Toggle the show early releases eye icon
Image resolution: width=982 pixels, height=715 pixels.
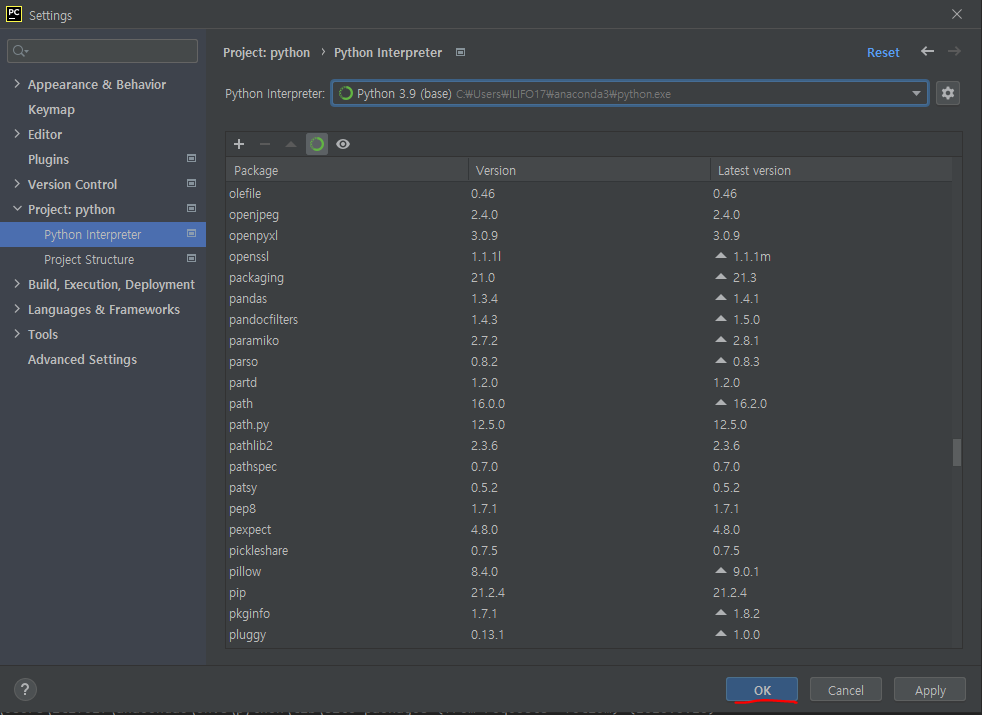343,144
